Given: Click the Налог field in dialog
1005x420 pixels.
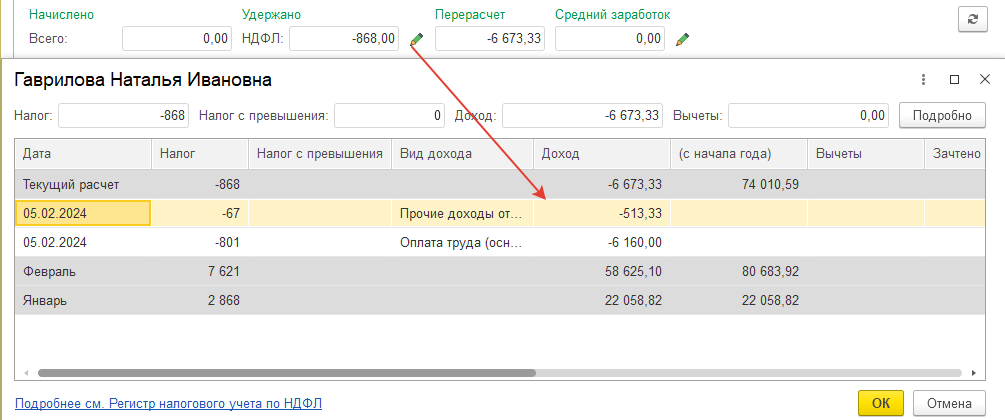Looking at the screenshot, I should (124, 115).
